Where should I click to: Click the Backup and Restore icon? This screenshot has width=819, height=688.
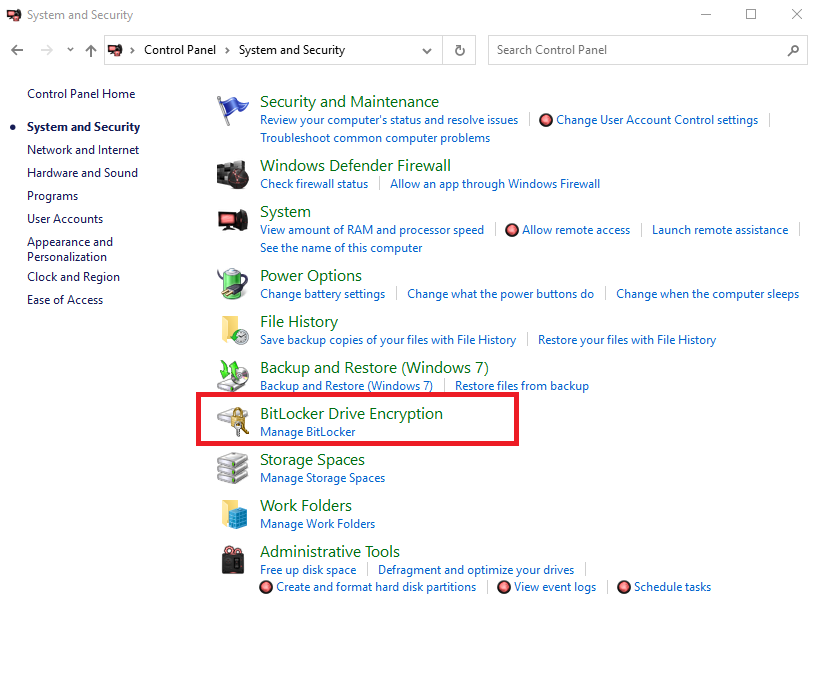(233, 376)
